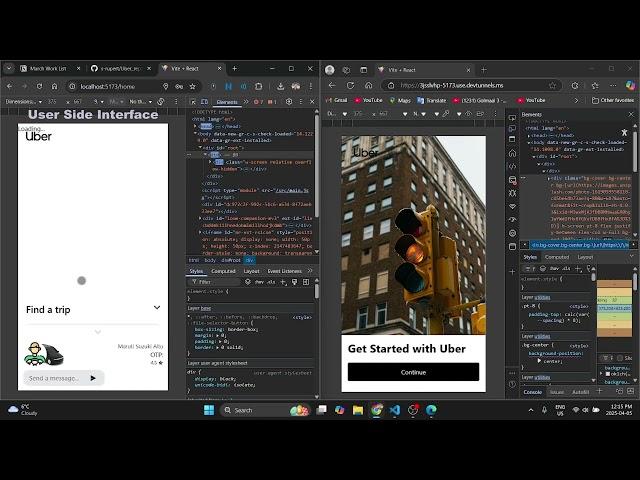Screen dimensions: 640x480
Task: Open Chrome's downloads icon
Action: click(x=280, y=86)
